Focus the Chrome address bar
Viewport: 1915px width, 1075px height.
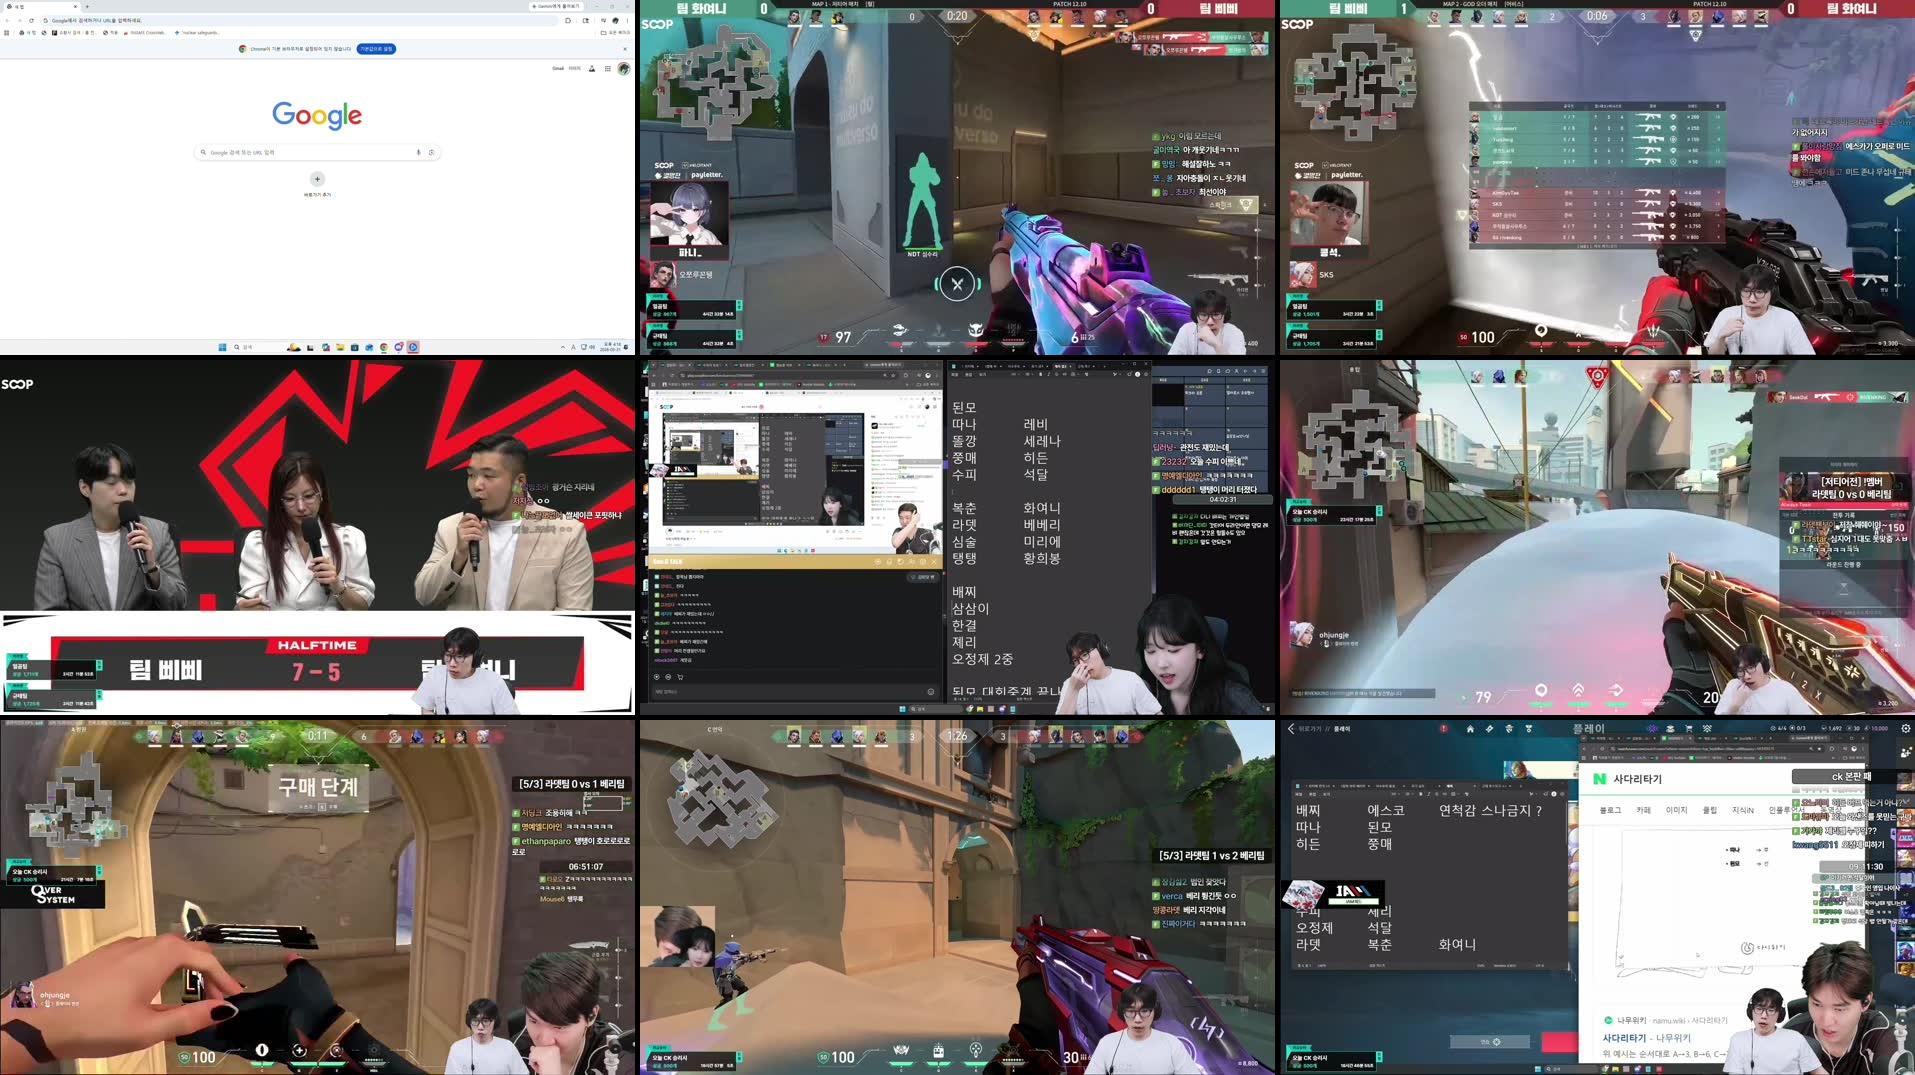300,20
